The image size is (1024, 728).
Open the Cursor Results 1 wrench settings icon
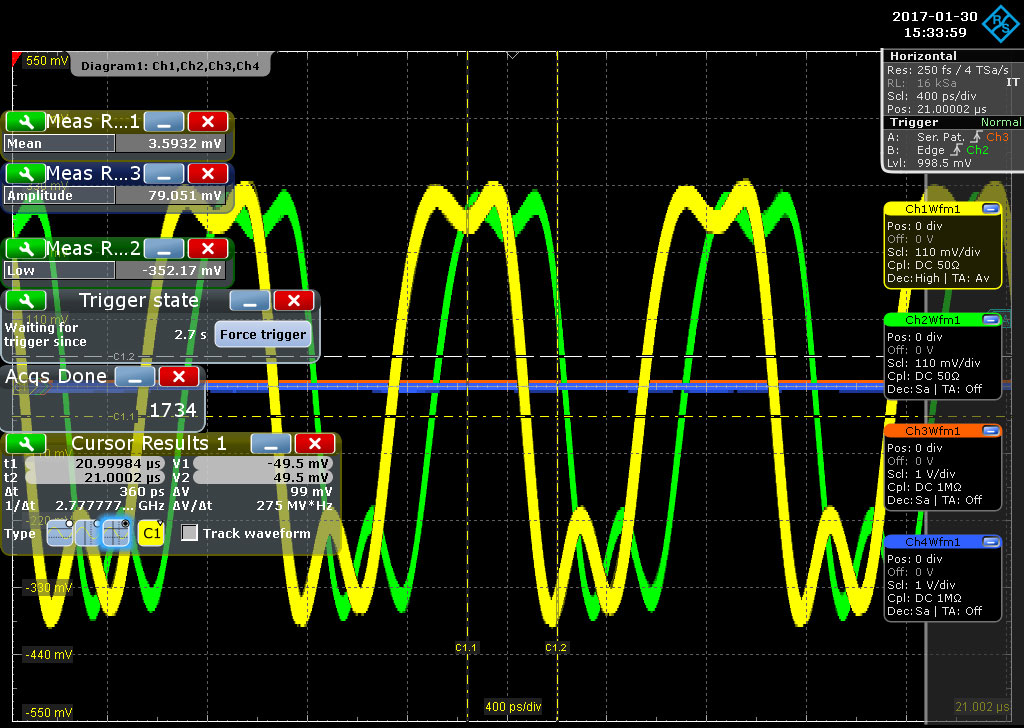click(27, 442)
